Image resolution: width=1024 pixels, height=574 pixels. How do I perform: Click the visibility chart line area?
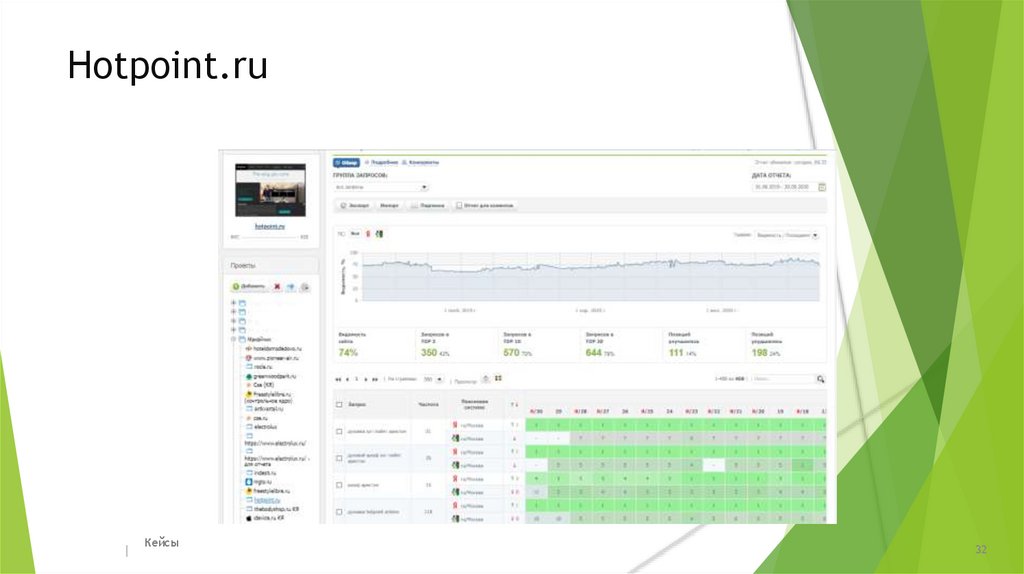point(590,276)
